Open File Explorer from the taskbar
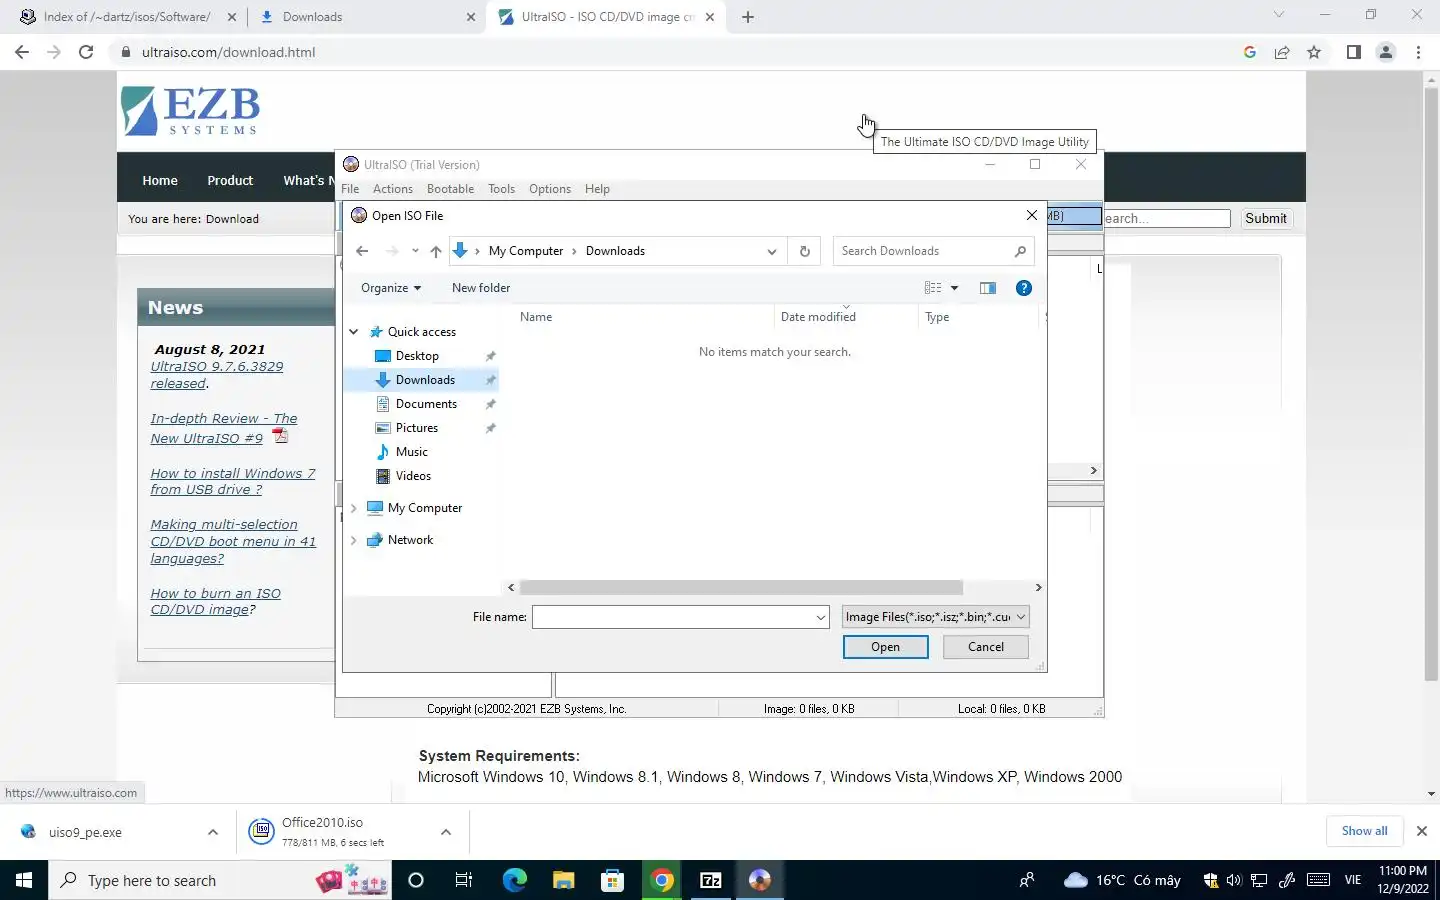Screen dimensions: 1440x900 coord(564,880)
